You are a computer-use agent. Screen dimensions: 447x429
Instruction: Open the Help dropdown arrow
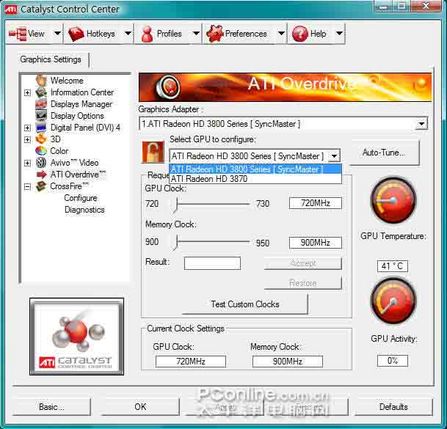[339, 33]
